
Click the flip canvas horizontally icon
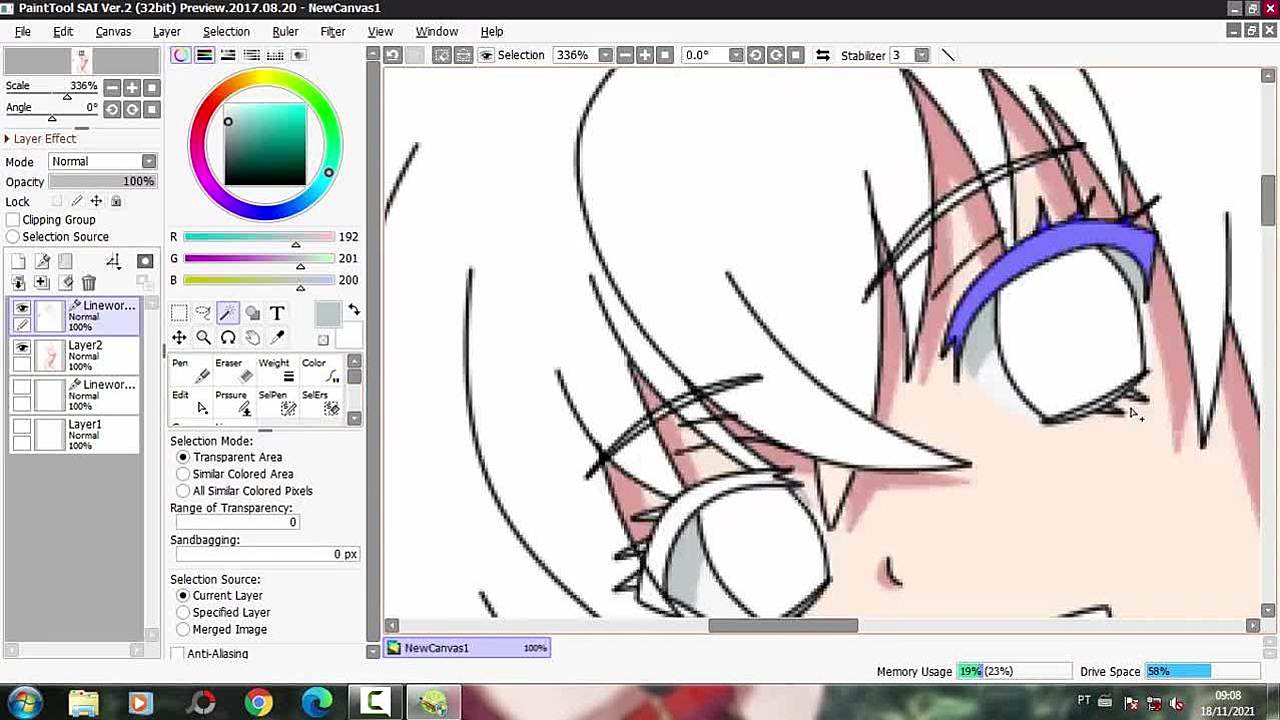(823, 55)
